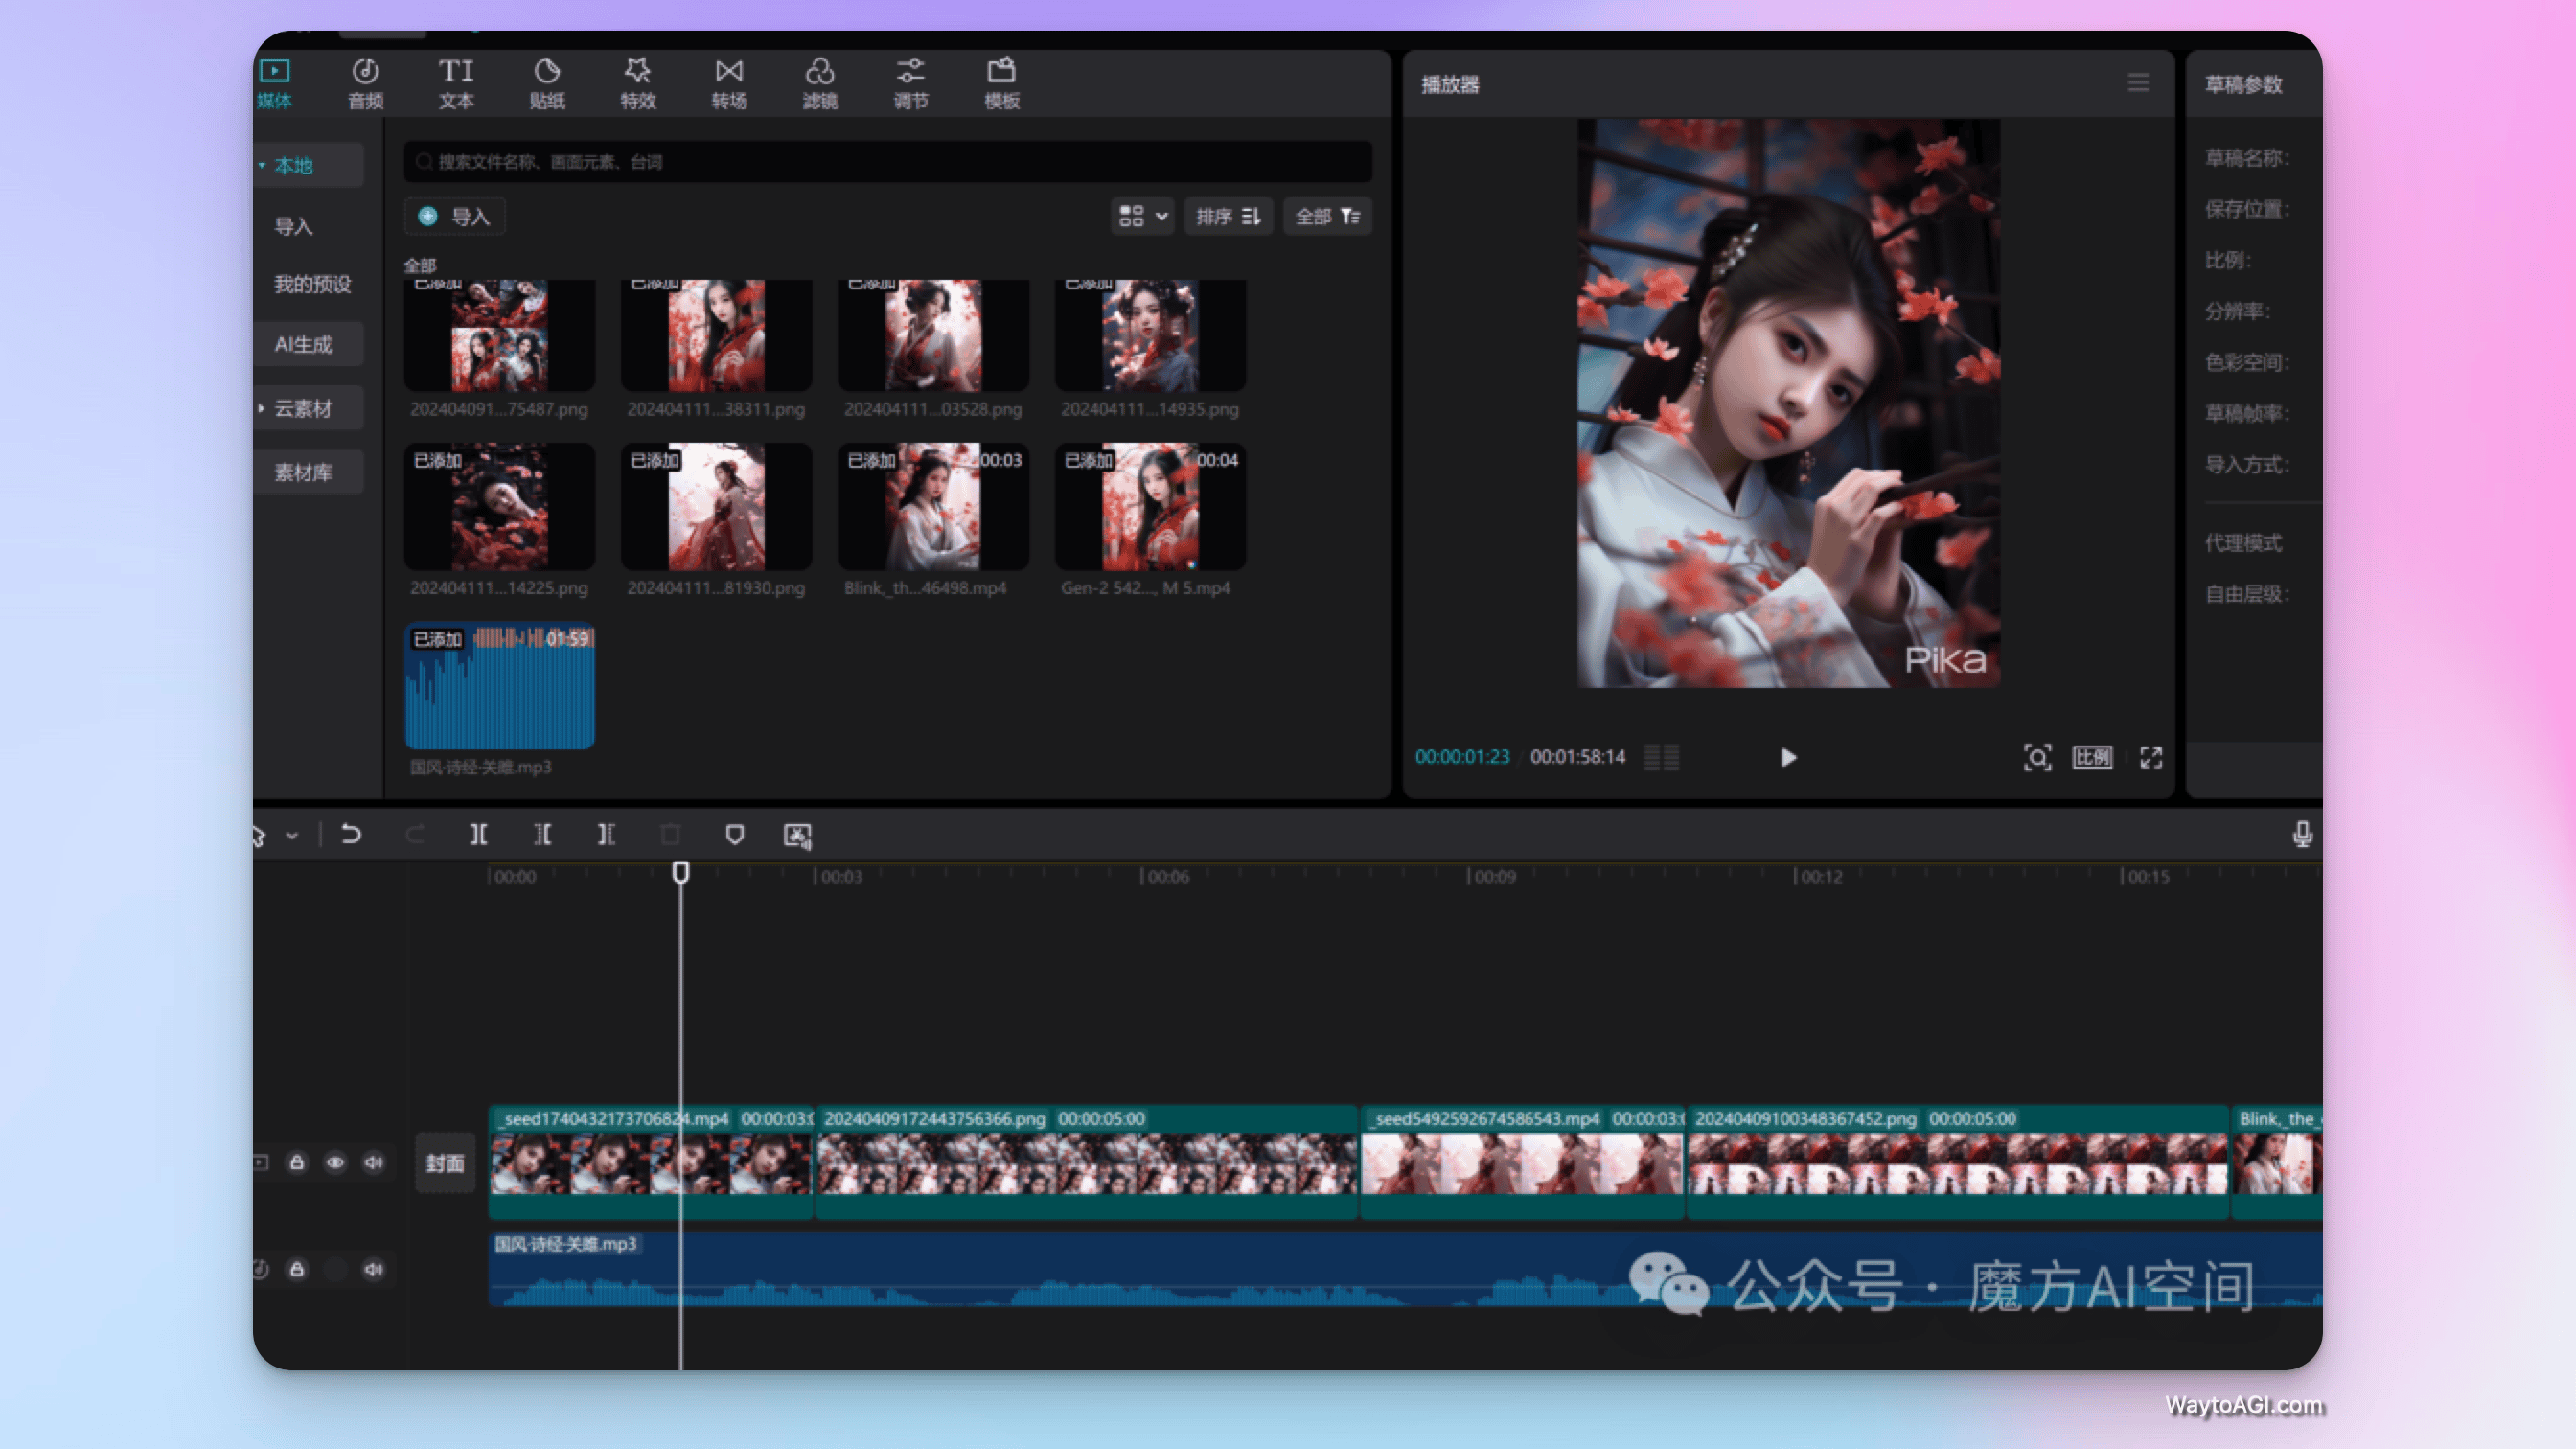
Task: Click the undo arrow icon
Action: pyautogui.click(x=351, y=834)
